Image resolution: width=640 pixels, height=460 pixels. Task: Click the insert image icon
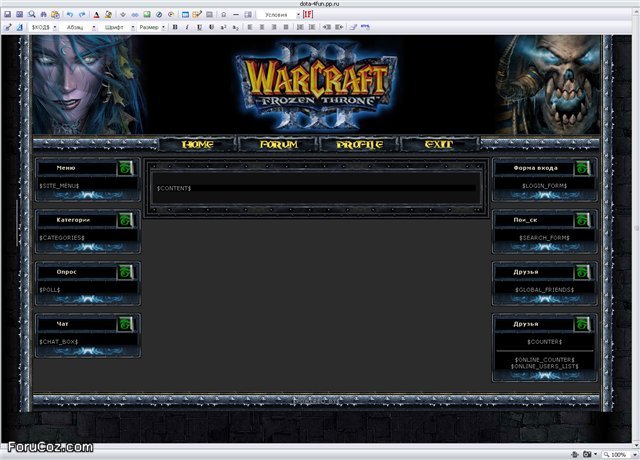point(147,15)
